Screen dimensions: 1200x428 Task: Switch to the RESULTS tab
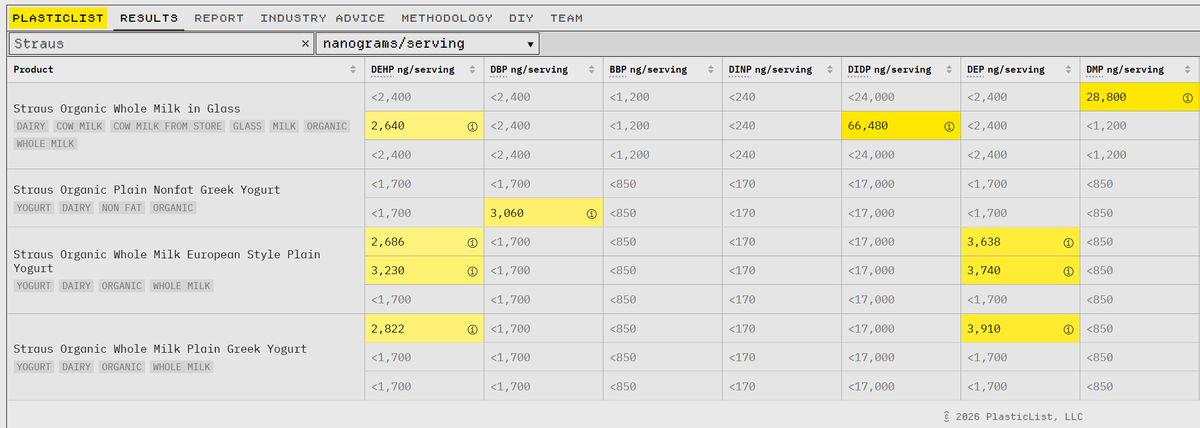click(x=149, y=18)
